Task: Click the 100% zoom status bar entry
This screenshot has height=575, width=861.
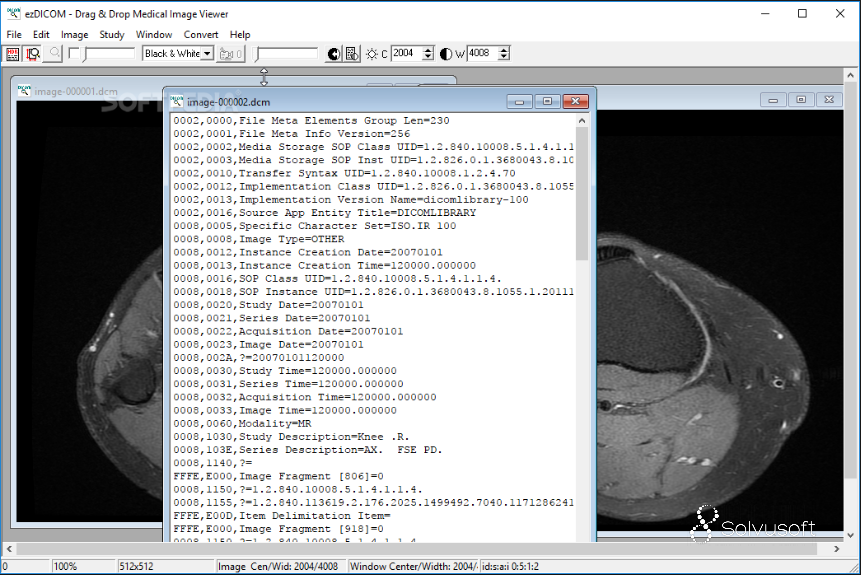Action: click(83, 566)
